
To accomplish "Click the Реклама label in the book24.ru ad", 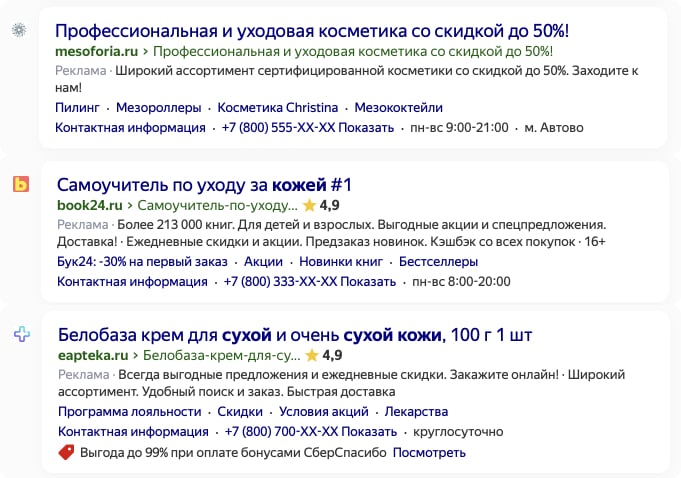I will 83,224.
